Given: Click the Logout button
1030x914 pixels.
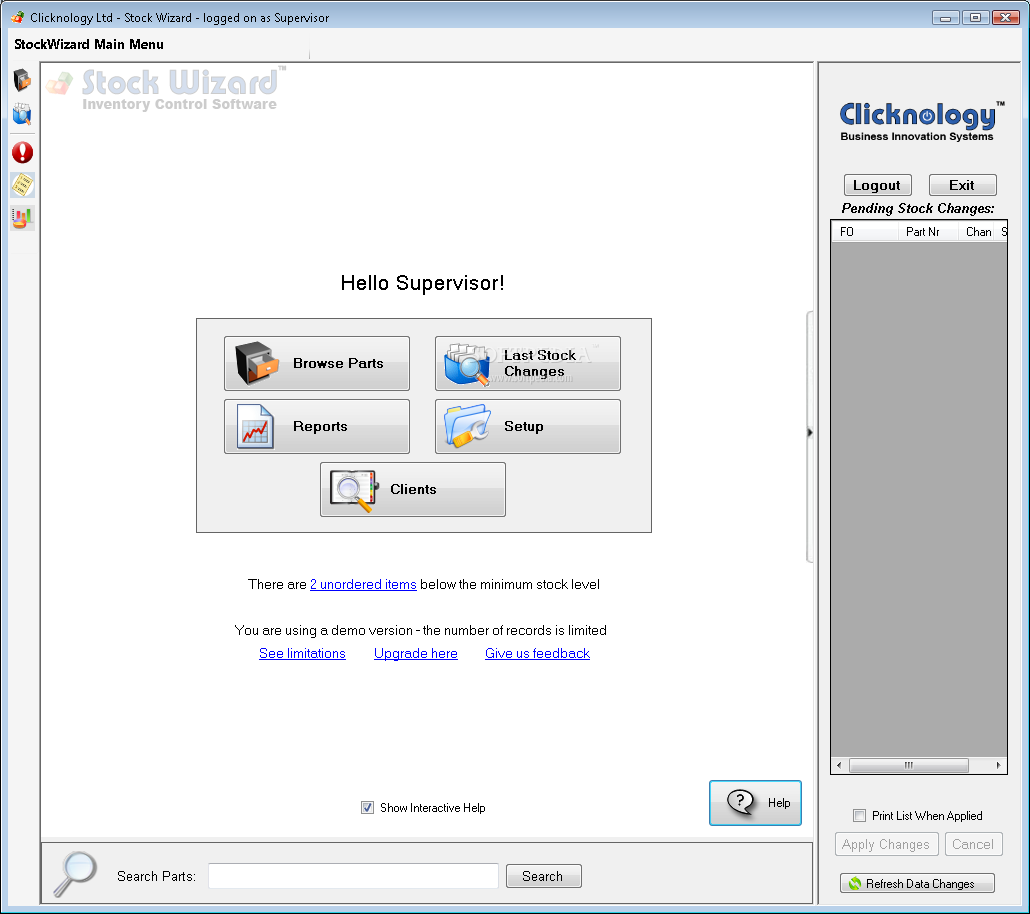Looking at the screenshot, I should coord(877,185).
